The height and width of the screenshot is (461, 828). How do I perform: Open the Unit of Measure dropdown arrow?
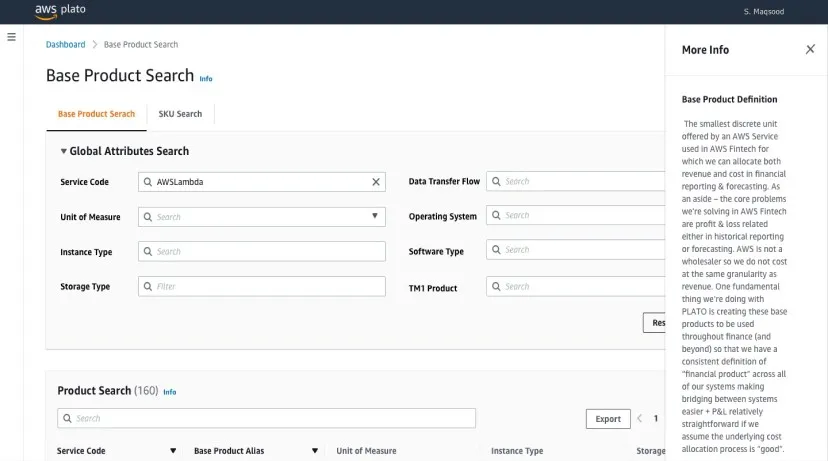pos(374,216)
